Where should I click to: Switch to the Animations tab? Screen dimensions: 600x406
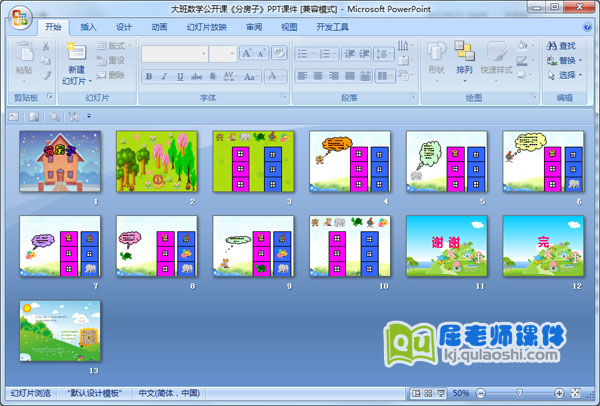point(159,27)
